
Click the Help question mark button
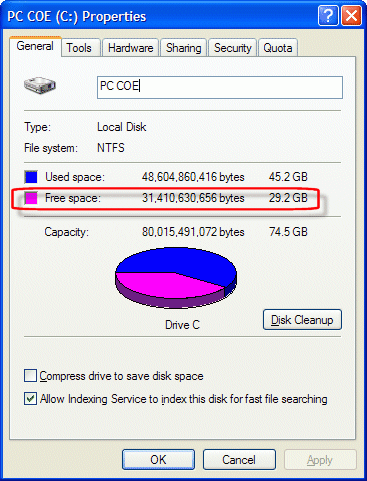pyautogui.click(x=328, y=16)
